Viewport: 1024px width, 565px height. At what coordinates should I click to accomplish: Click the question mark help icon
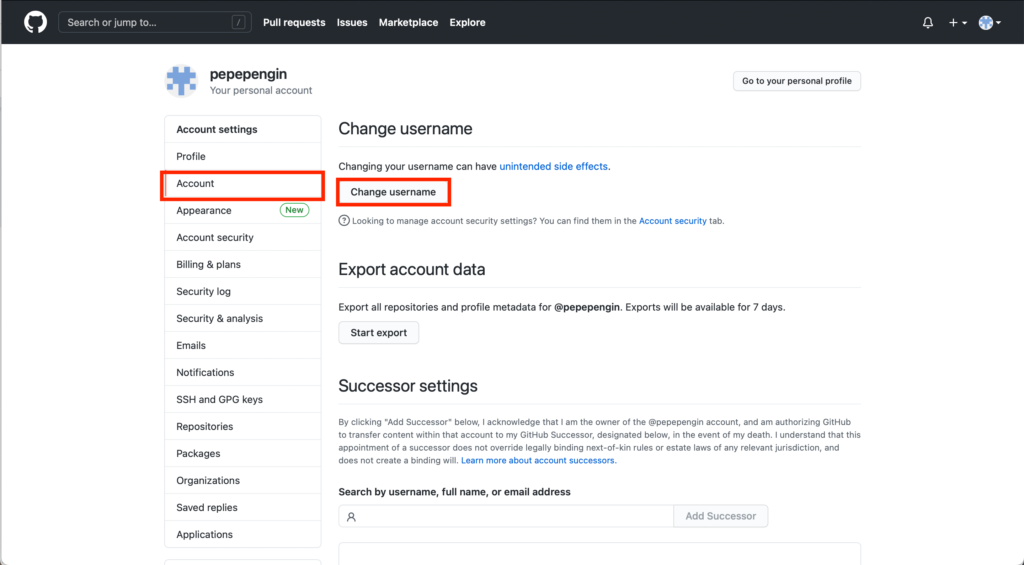coord(344,221)
